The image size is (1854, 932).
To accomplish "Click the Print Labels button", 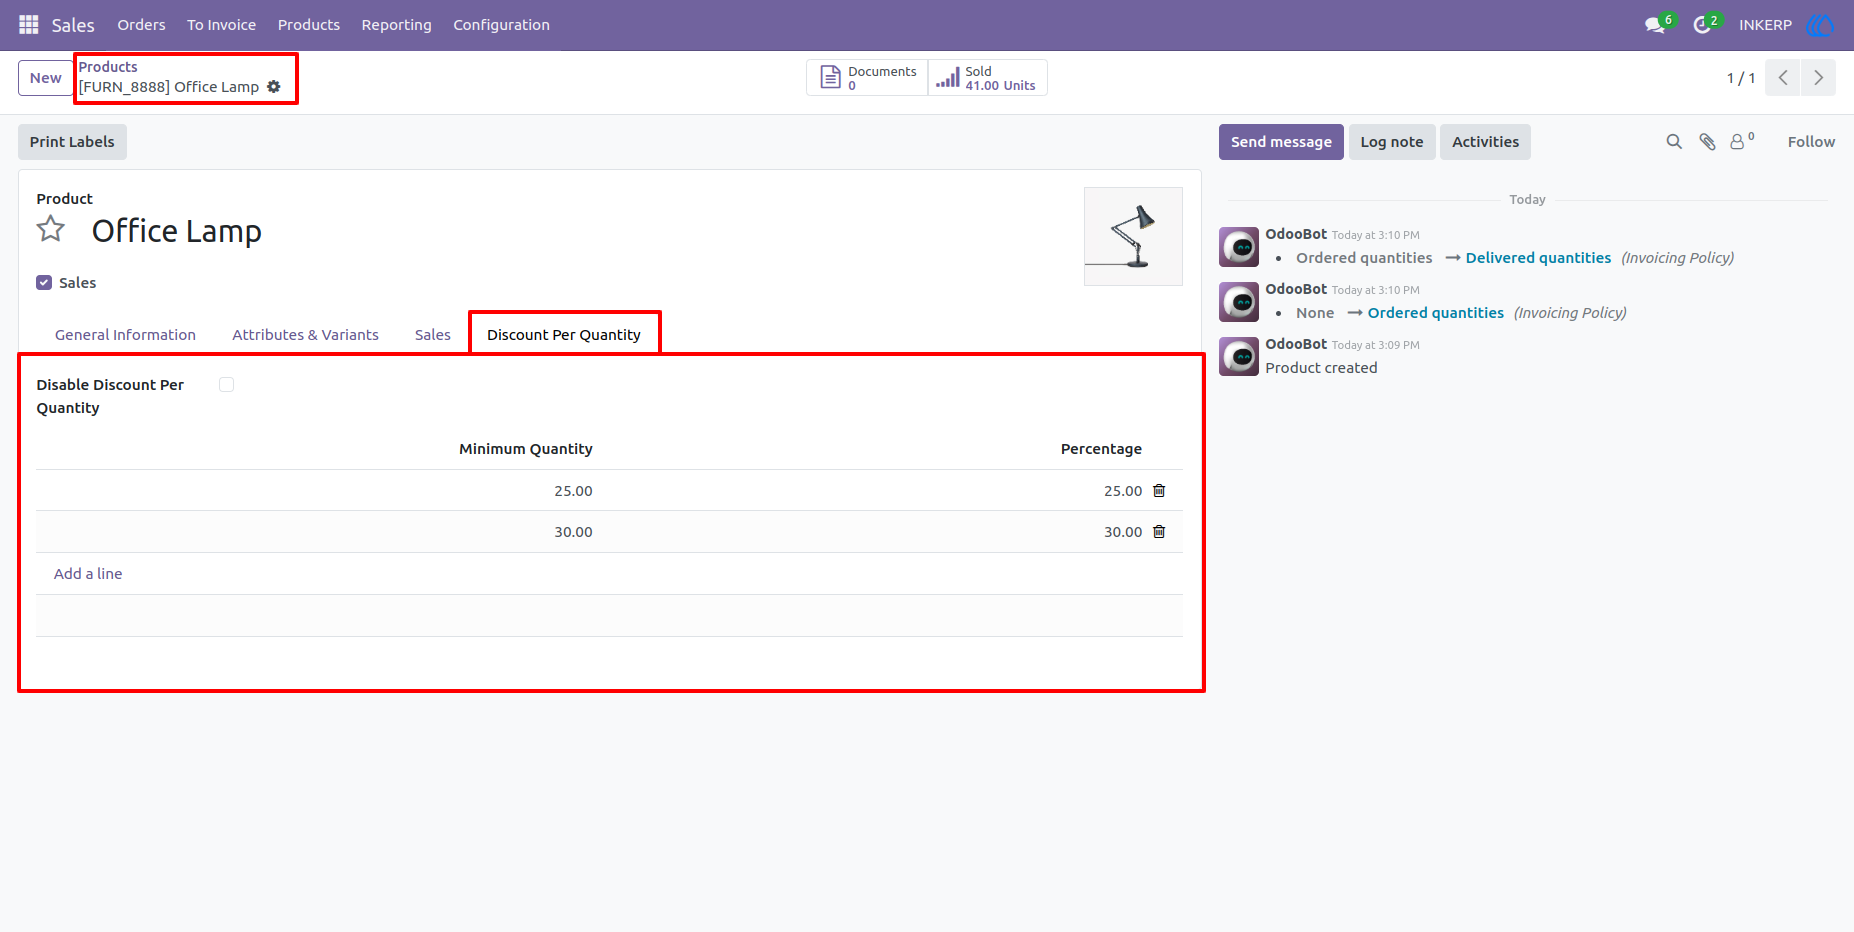I will [72, 142].
